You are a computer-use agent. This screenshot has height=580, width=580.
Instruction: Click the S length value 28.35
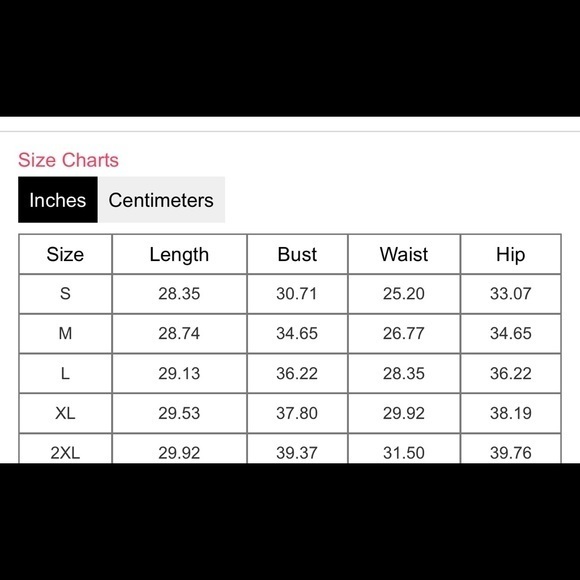(179, 294)
